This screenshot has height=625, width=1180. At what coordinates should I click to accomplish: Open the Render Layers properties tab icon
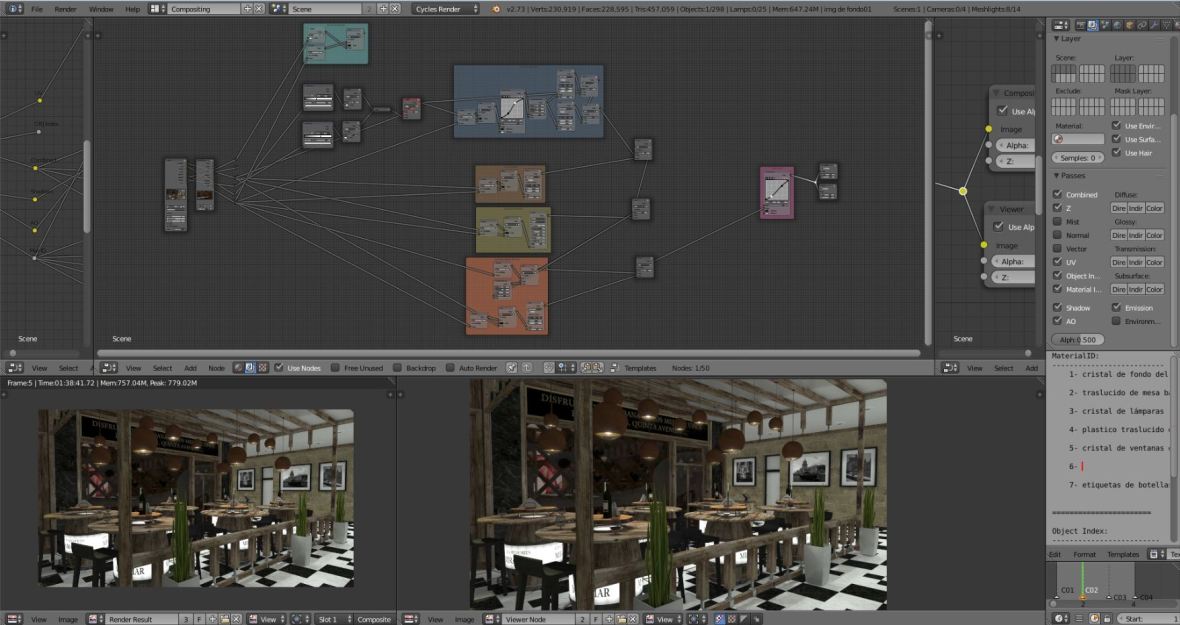tap(1093, 24)
